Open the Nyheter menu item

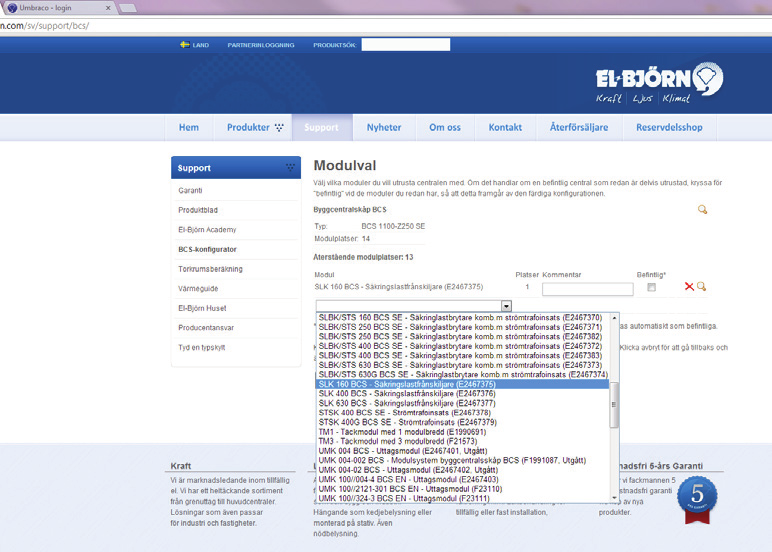point(384,128)
